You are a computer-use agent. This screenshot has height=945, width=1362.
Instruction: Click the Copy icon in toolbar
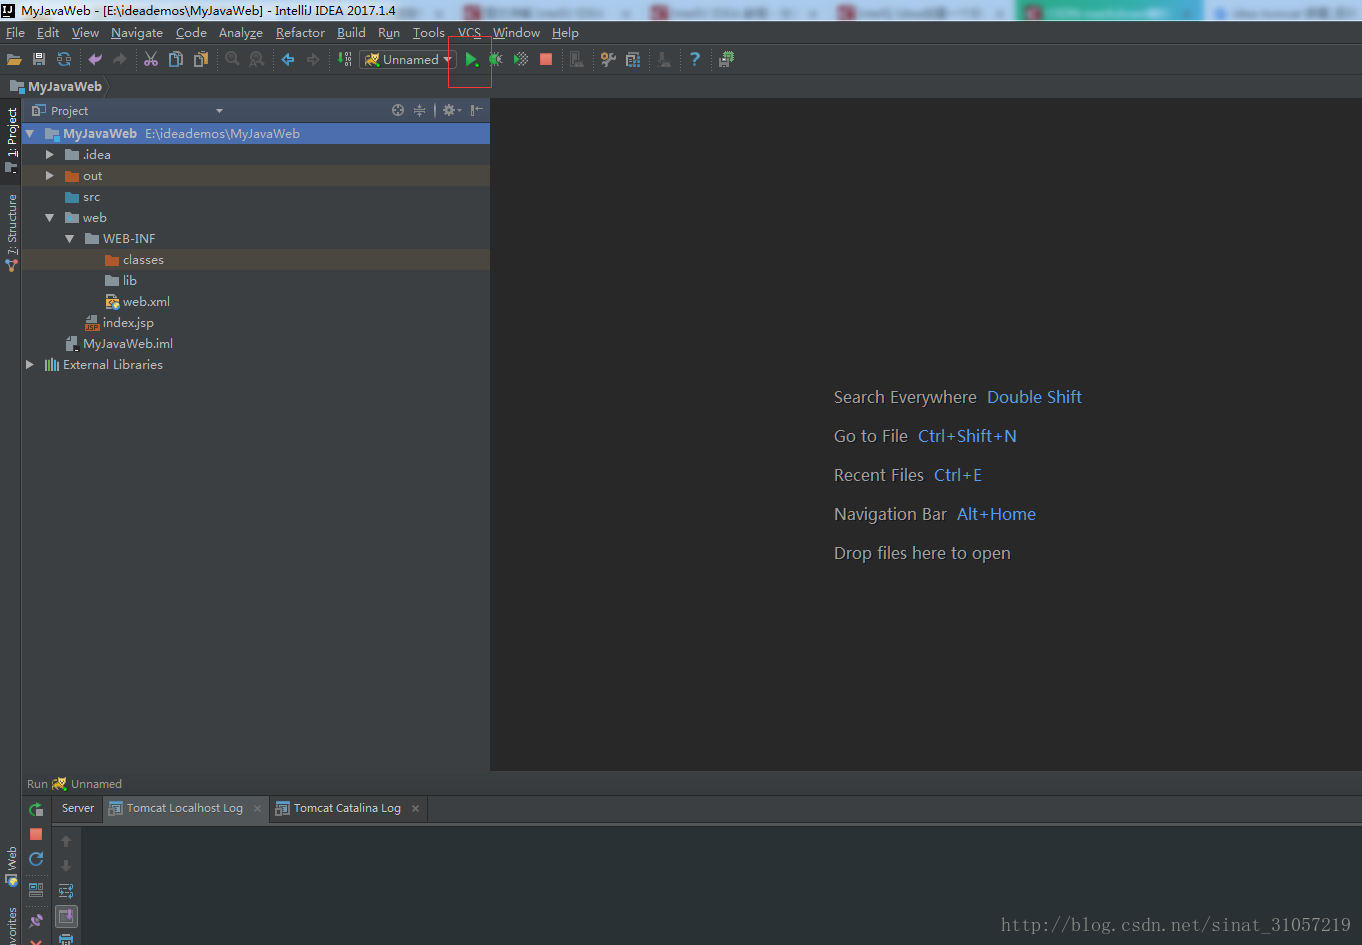(x=176, y=60)
